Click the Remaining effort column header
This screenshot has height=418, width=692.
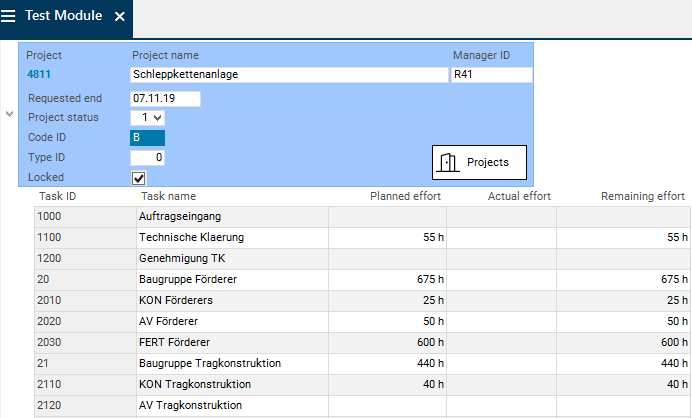click(642, 196)
